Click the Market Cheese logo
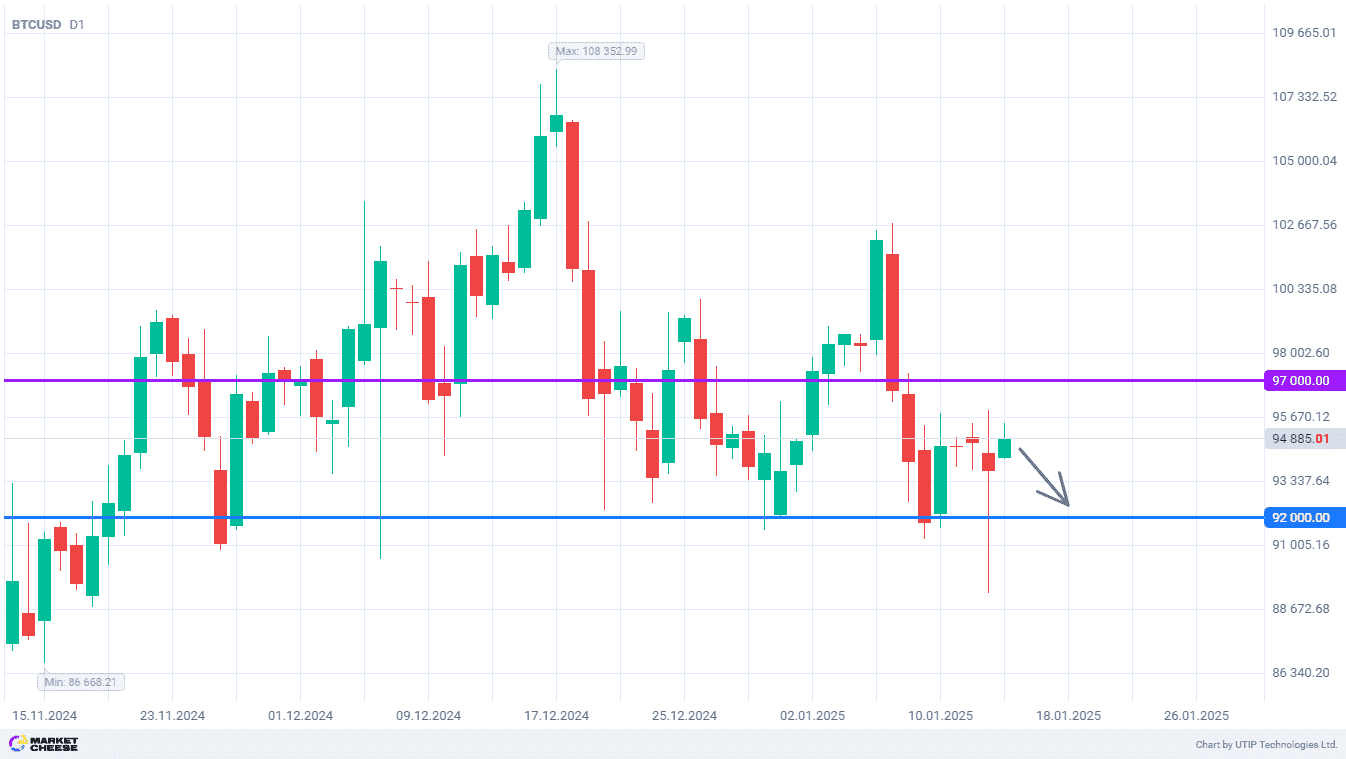Screen dimensions: 1346x759 (43, 744)
